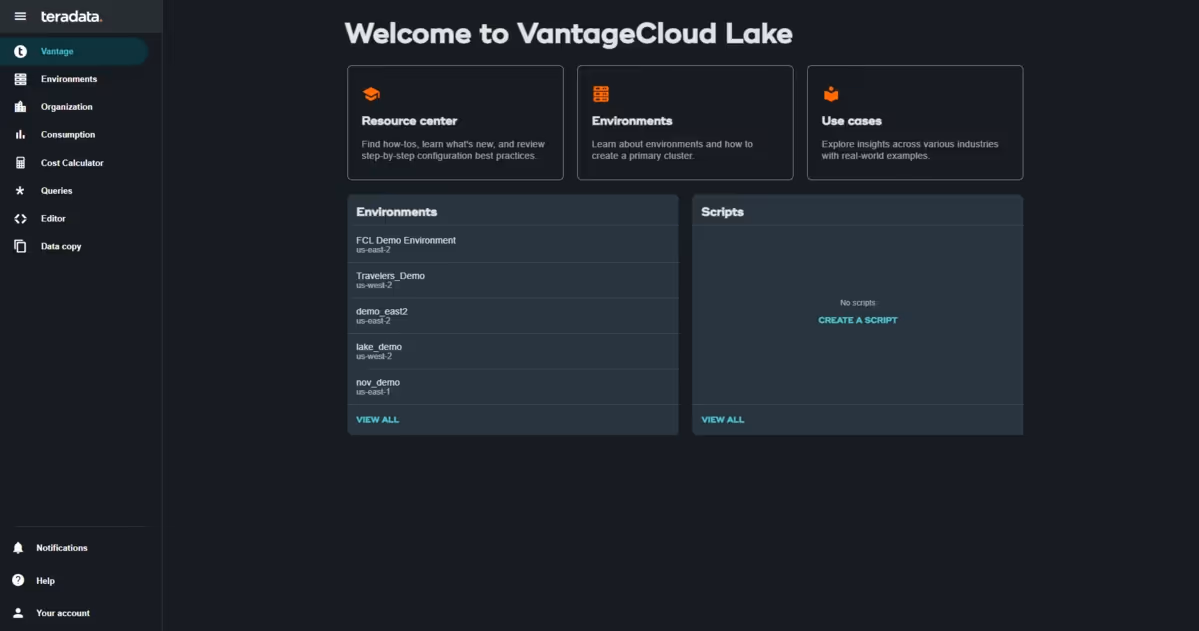The image size is (1199, 631).
Task: Click the Consumption bar chart icon
Action: 21,135
